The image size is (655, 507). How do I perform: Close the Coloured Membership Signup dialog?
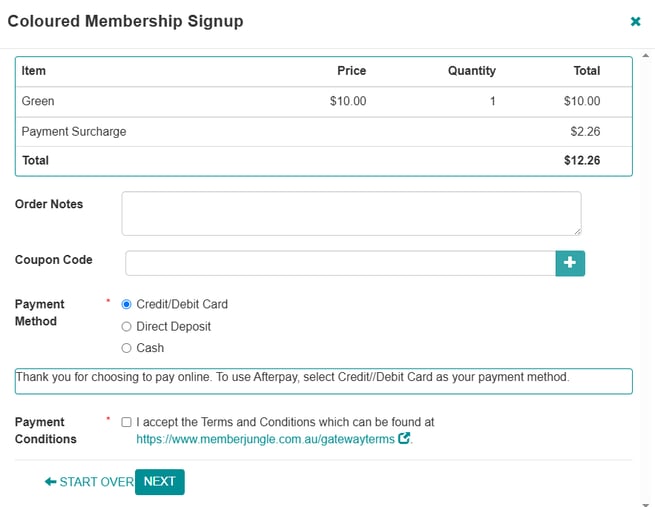(635, 21)
